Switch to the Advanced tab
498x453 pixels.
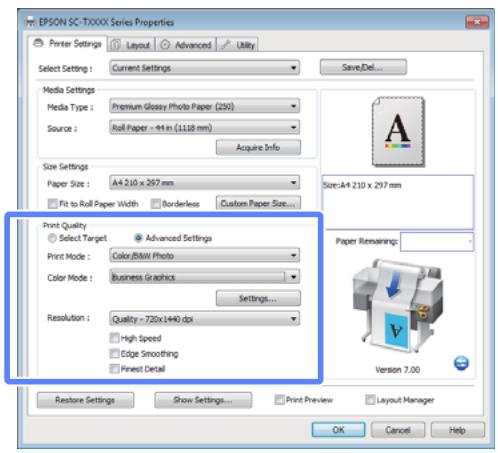(x=186, y=45)
